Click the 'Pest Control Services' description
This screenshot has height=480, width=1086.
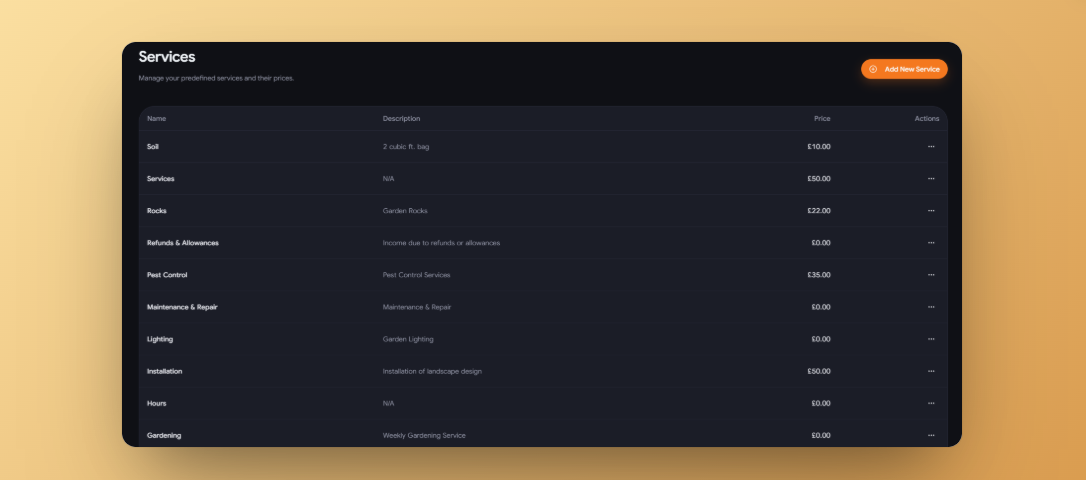click(416, 275)
